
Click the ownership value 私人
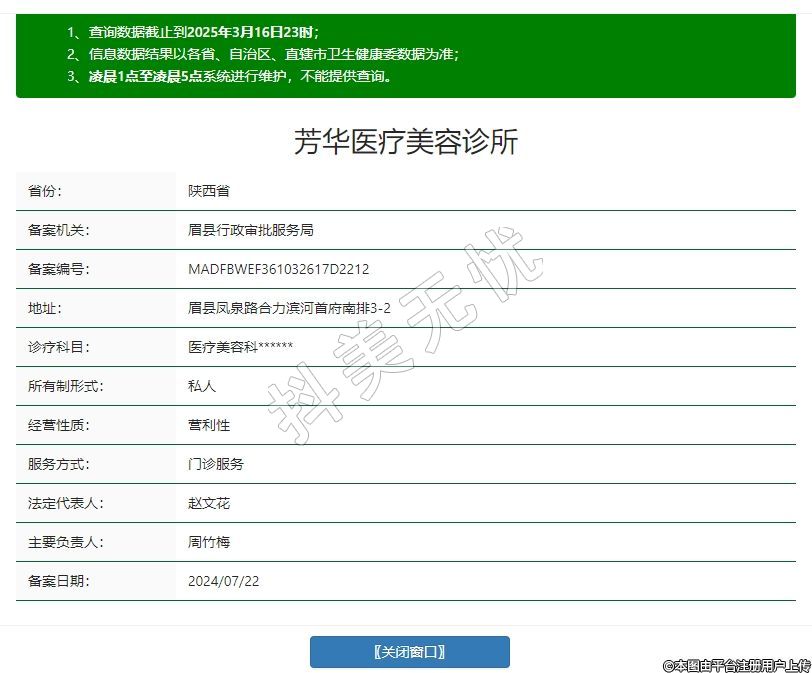[201, 386]
